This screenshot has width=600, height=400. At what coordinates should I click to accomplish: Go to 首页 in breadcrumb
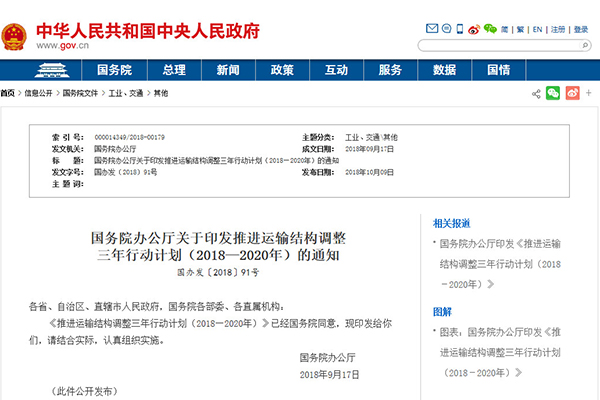coord(7,93)
